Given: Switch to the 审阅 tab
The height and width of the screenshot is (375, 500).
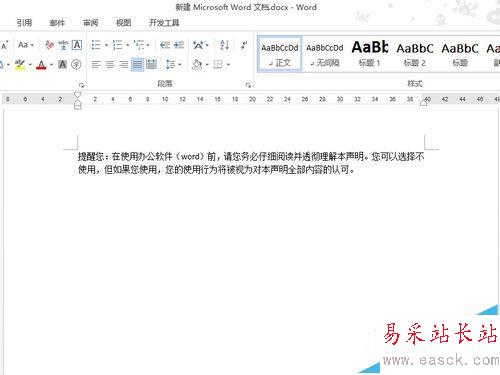Looking at the screenshot, I should pyautogui.click(x=90, y=23).
